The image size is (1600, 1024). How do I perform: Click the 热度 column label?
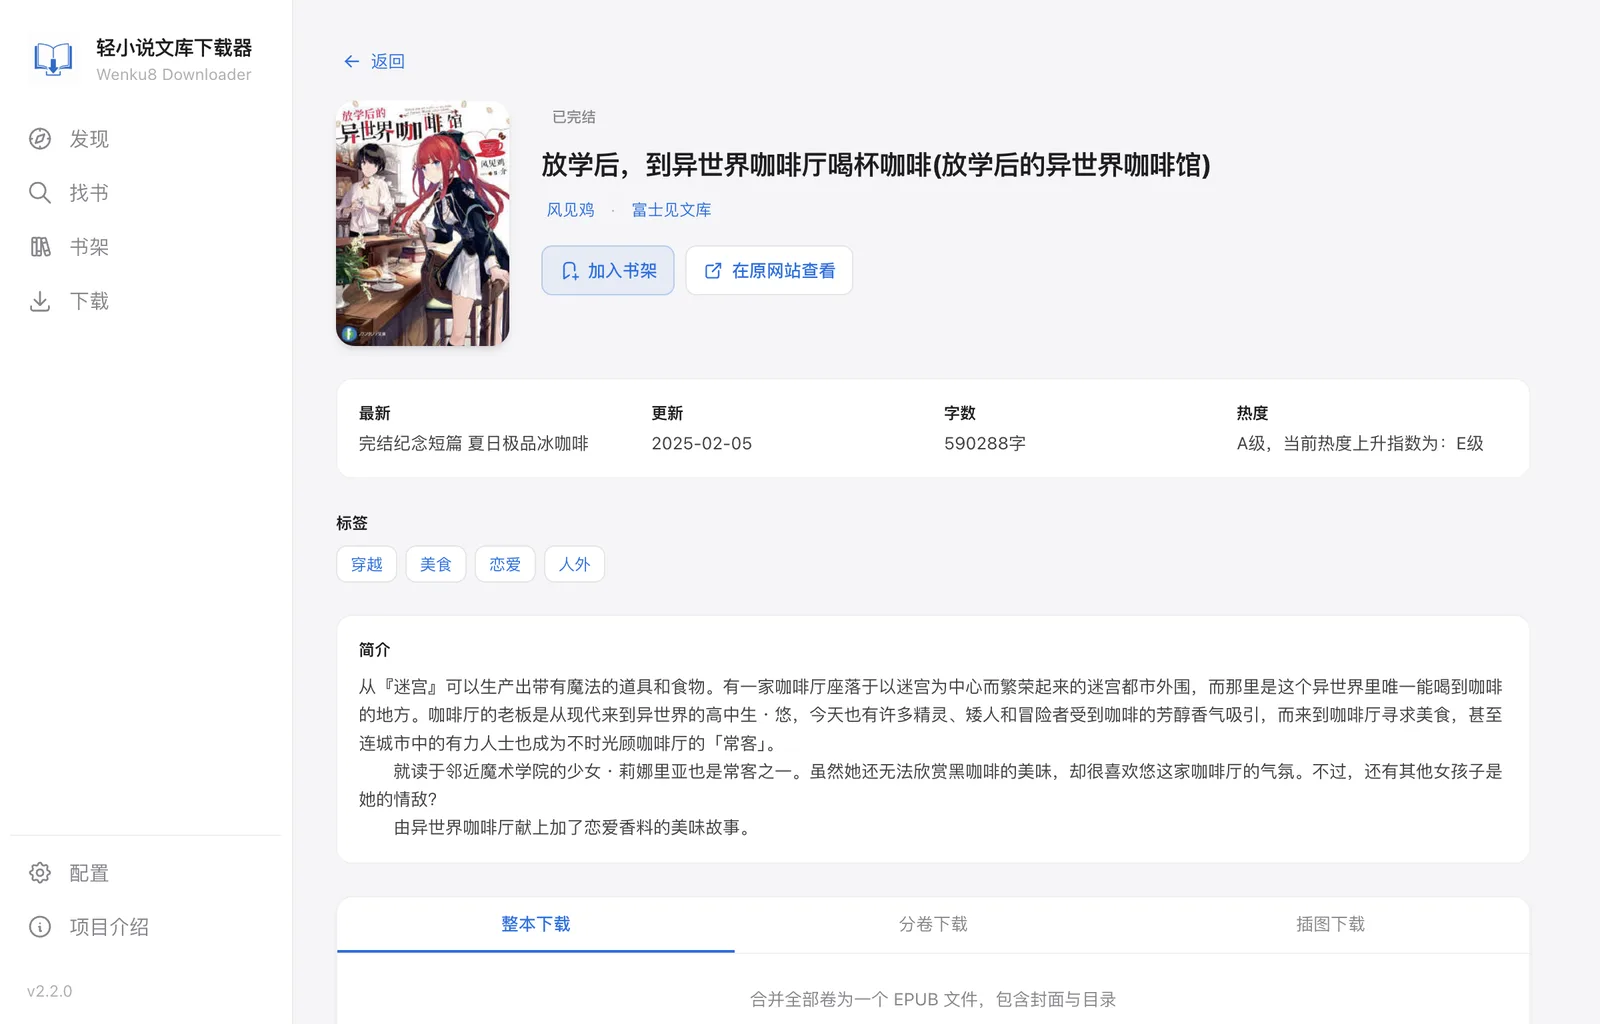1253,413
